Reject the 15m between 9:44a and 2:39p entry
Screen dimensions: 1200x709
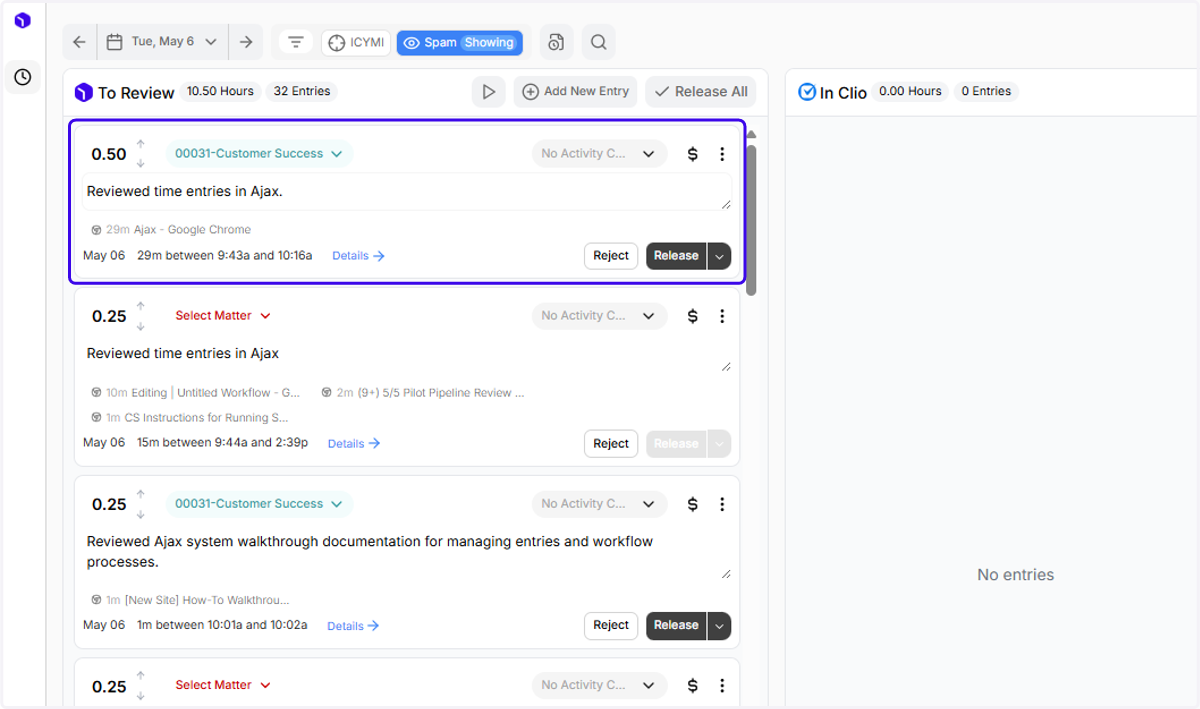pos(611,444)
